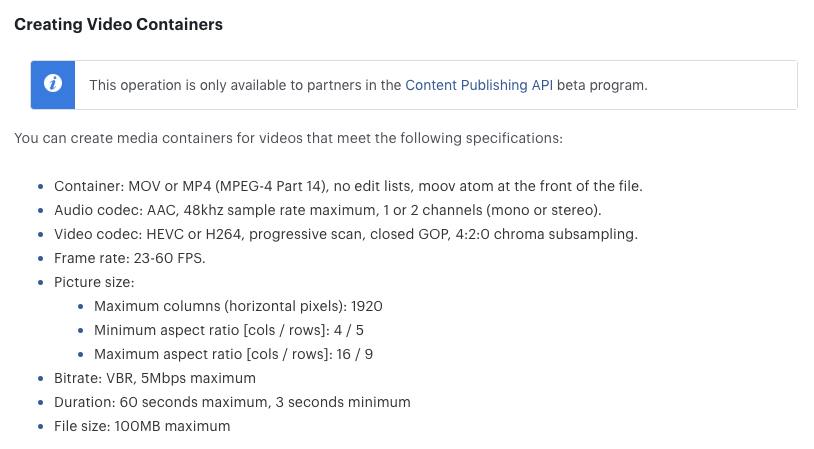Click the Bitrate VBR 5Mbps maximum line
The height and width of the screenshot is (449, 814).
pyautogui.click(x=155, y=378)
